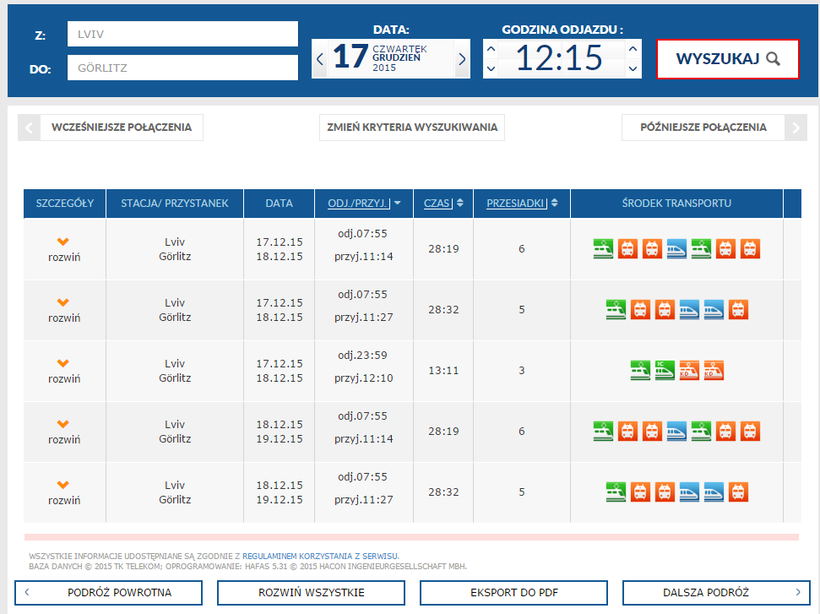Click the destination field containing Görlitz
The width and height of the screenshot is (820, 614).
point(182,68)
